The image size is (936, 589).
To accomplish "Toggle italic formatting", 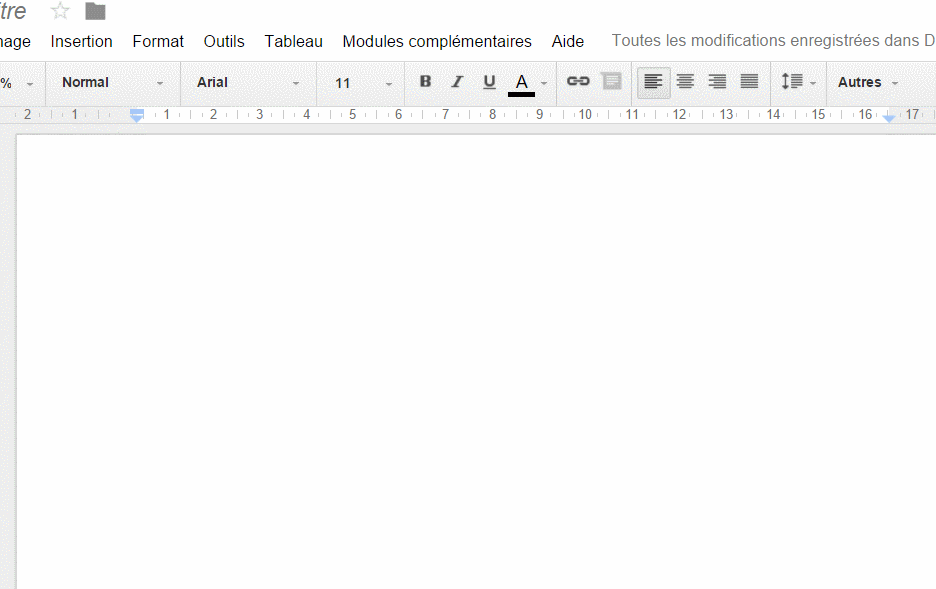I will coord(457,82).
